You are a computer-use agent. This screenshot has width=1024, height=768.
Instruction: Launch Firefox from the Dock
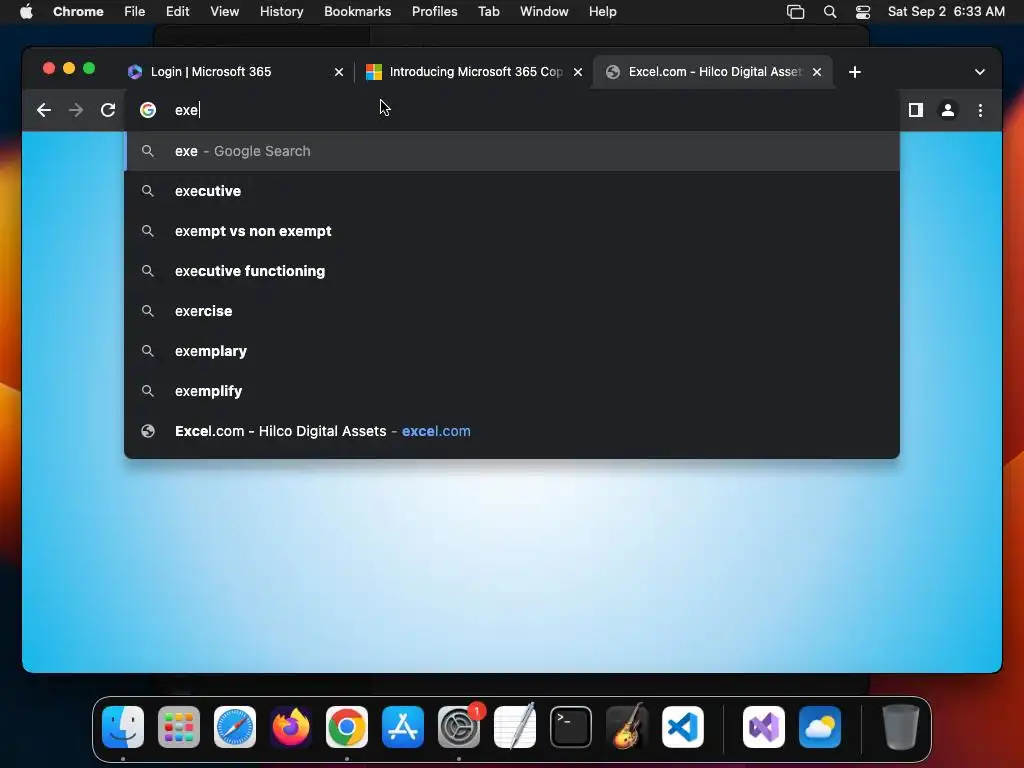(291, 727)
